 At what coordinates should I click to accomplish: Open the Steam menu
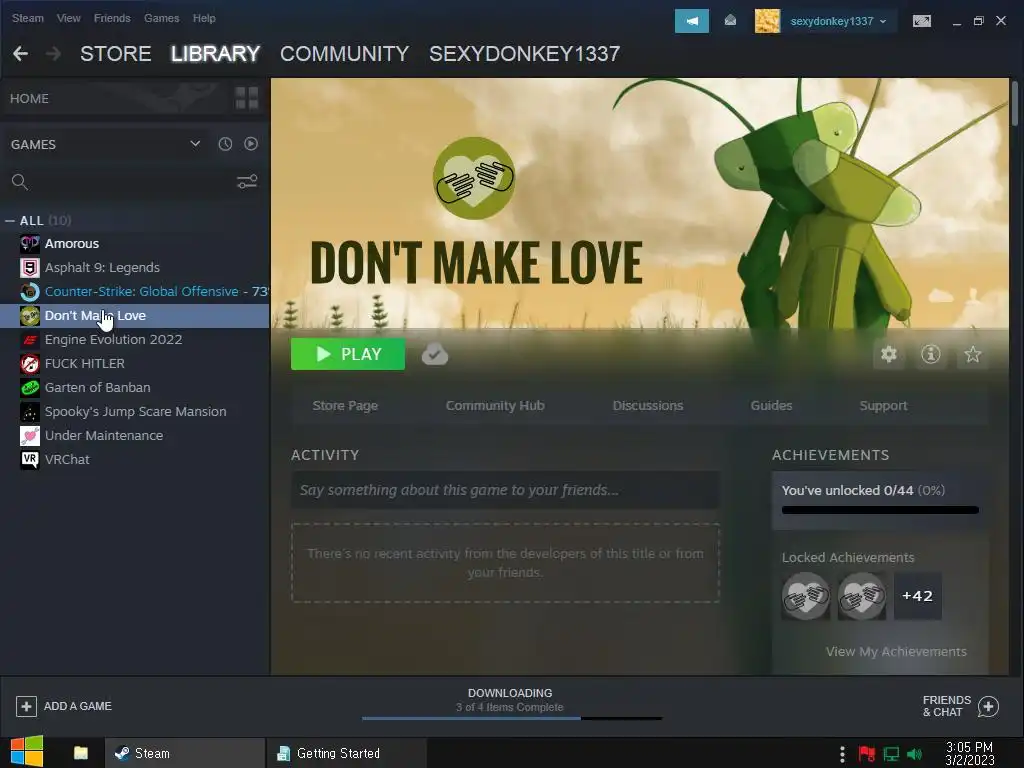click(x=27, y=18)
